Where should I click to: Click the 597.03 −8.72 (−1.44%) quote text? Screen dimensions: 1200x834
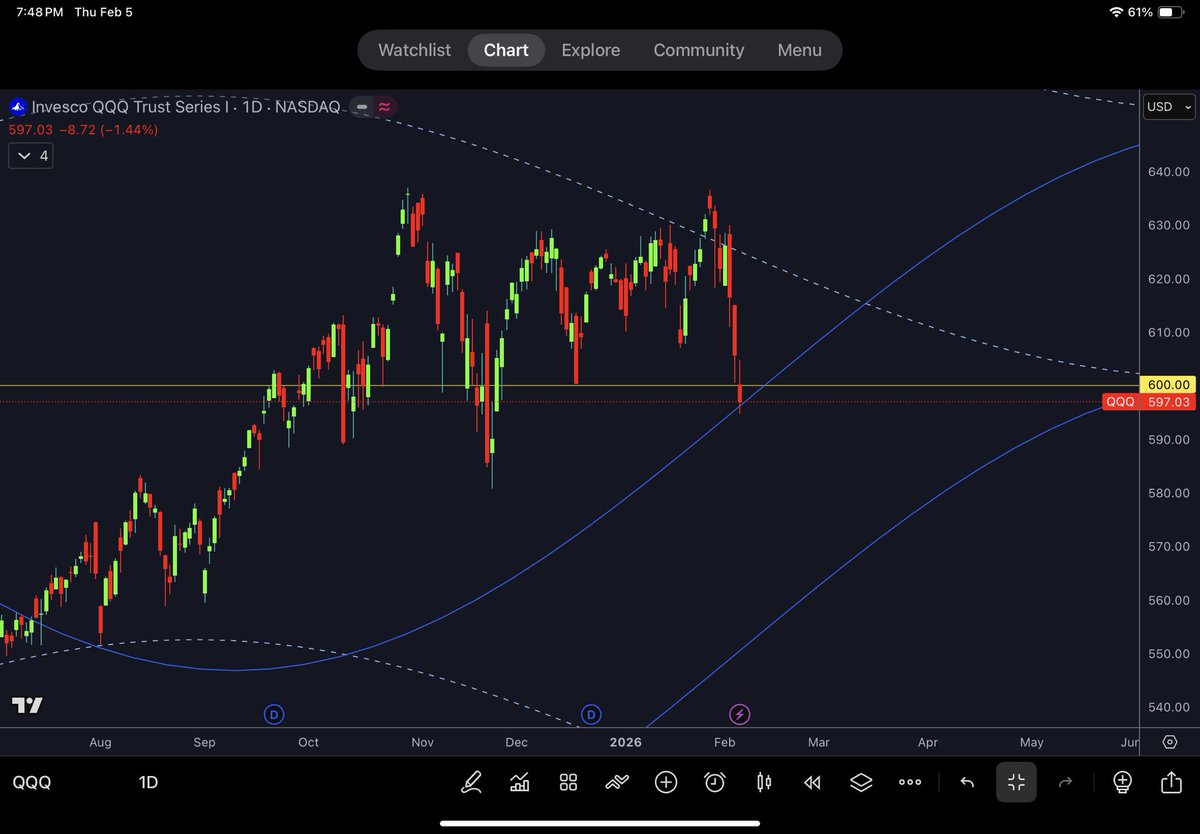point(83,130)
